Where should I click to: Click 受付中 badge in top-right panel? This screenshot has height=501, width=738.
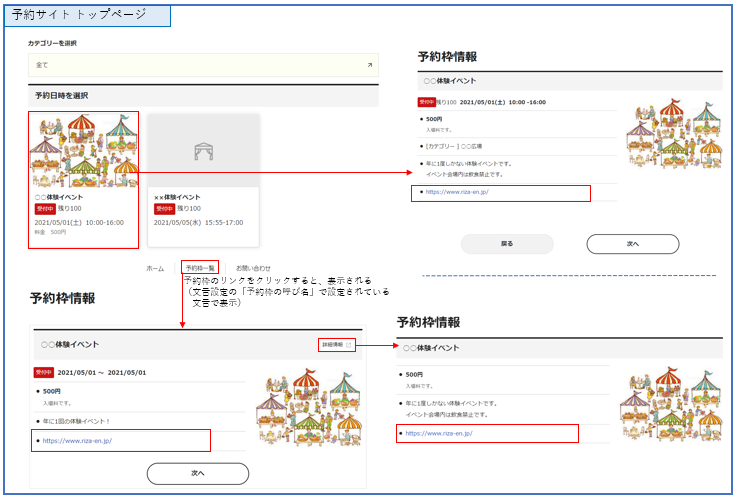[426, 102]
